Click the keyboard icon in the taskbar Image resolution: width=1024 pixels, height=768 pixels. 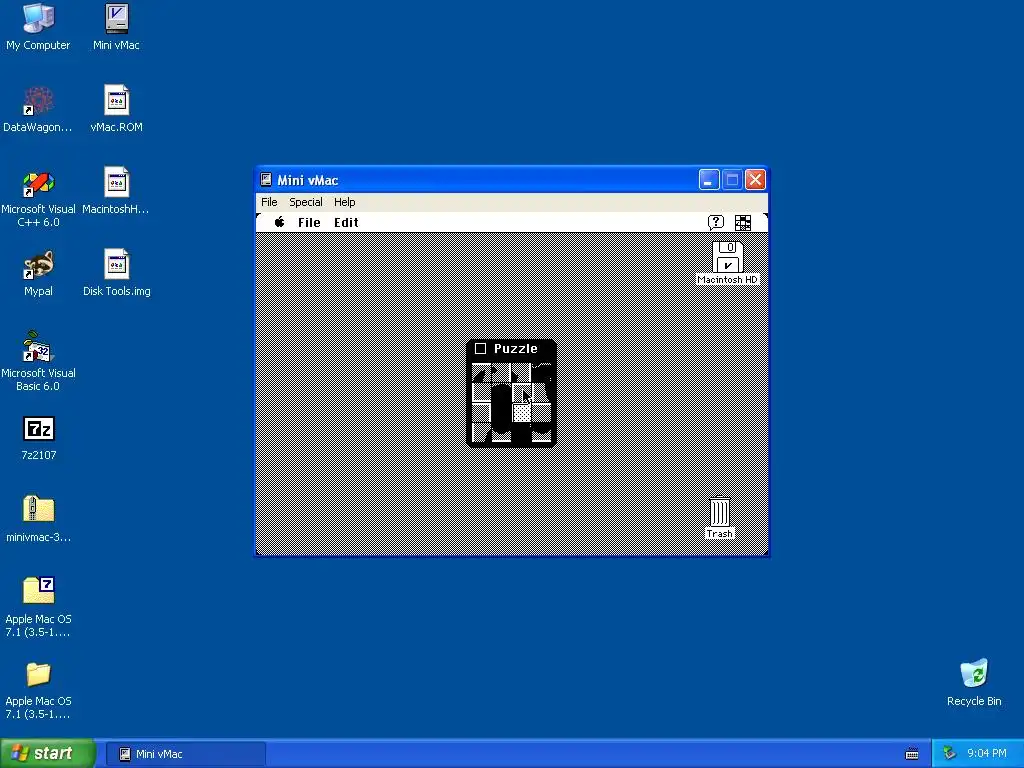pyautogui.click(x=912, y=754)
